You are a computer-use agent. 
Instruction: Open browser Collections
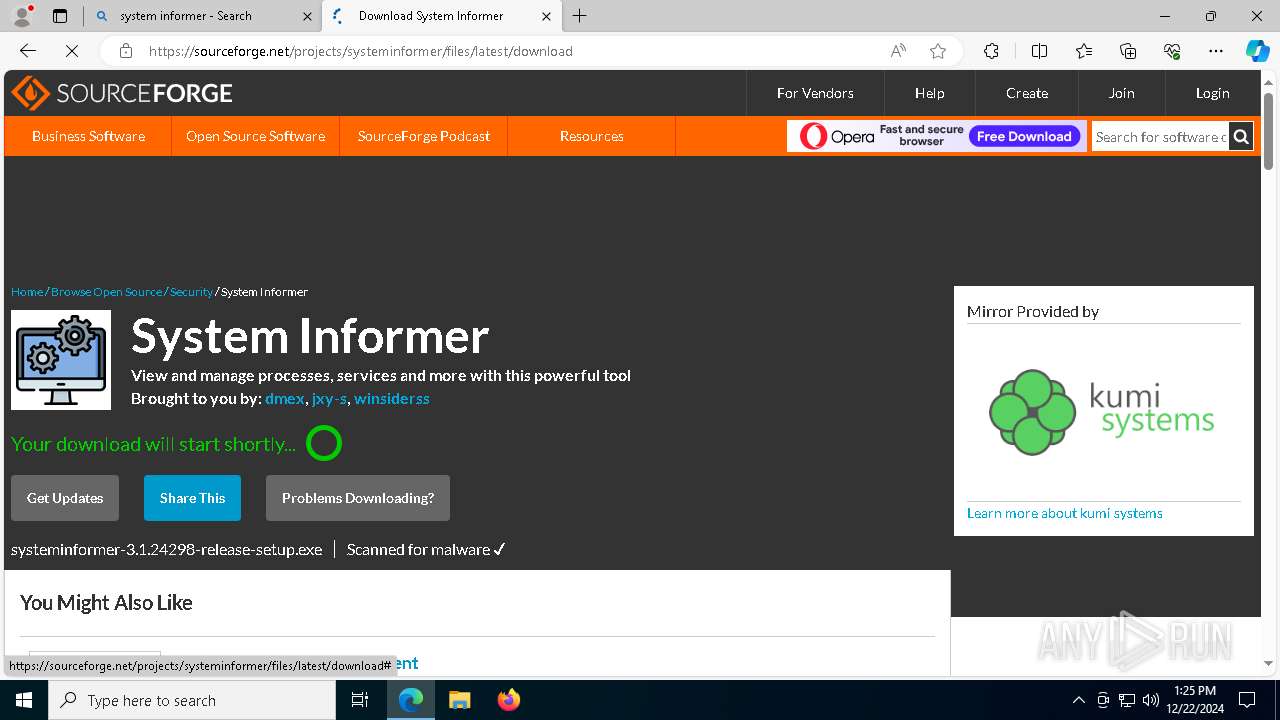[x=1128, y=51]
